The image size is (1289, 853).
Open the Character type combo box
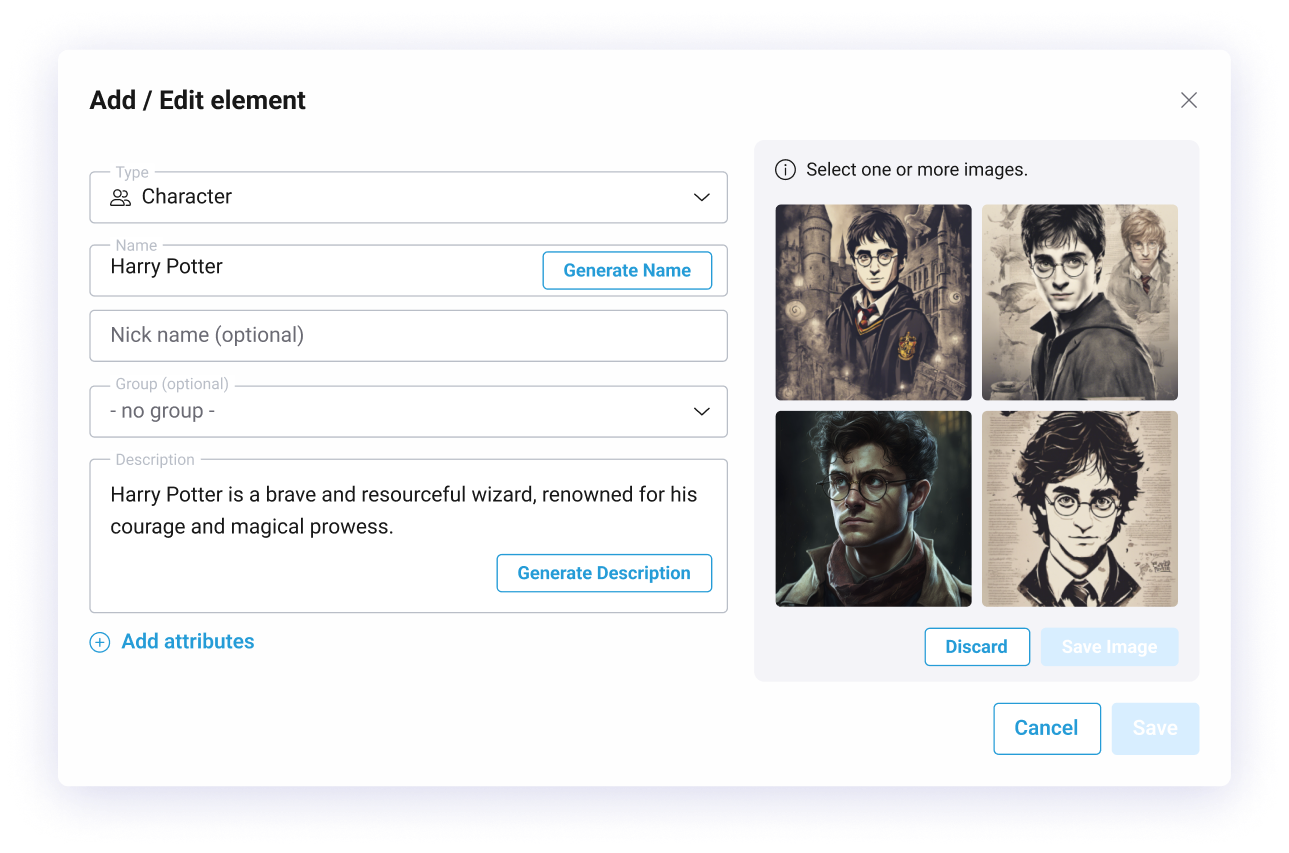pyautogui.click(x=408, y=197)
